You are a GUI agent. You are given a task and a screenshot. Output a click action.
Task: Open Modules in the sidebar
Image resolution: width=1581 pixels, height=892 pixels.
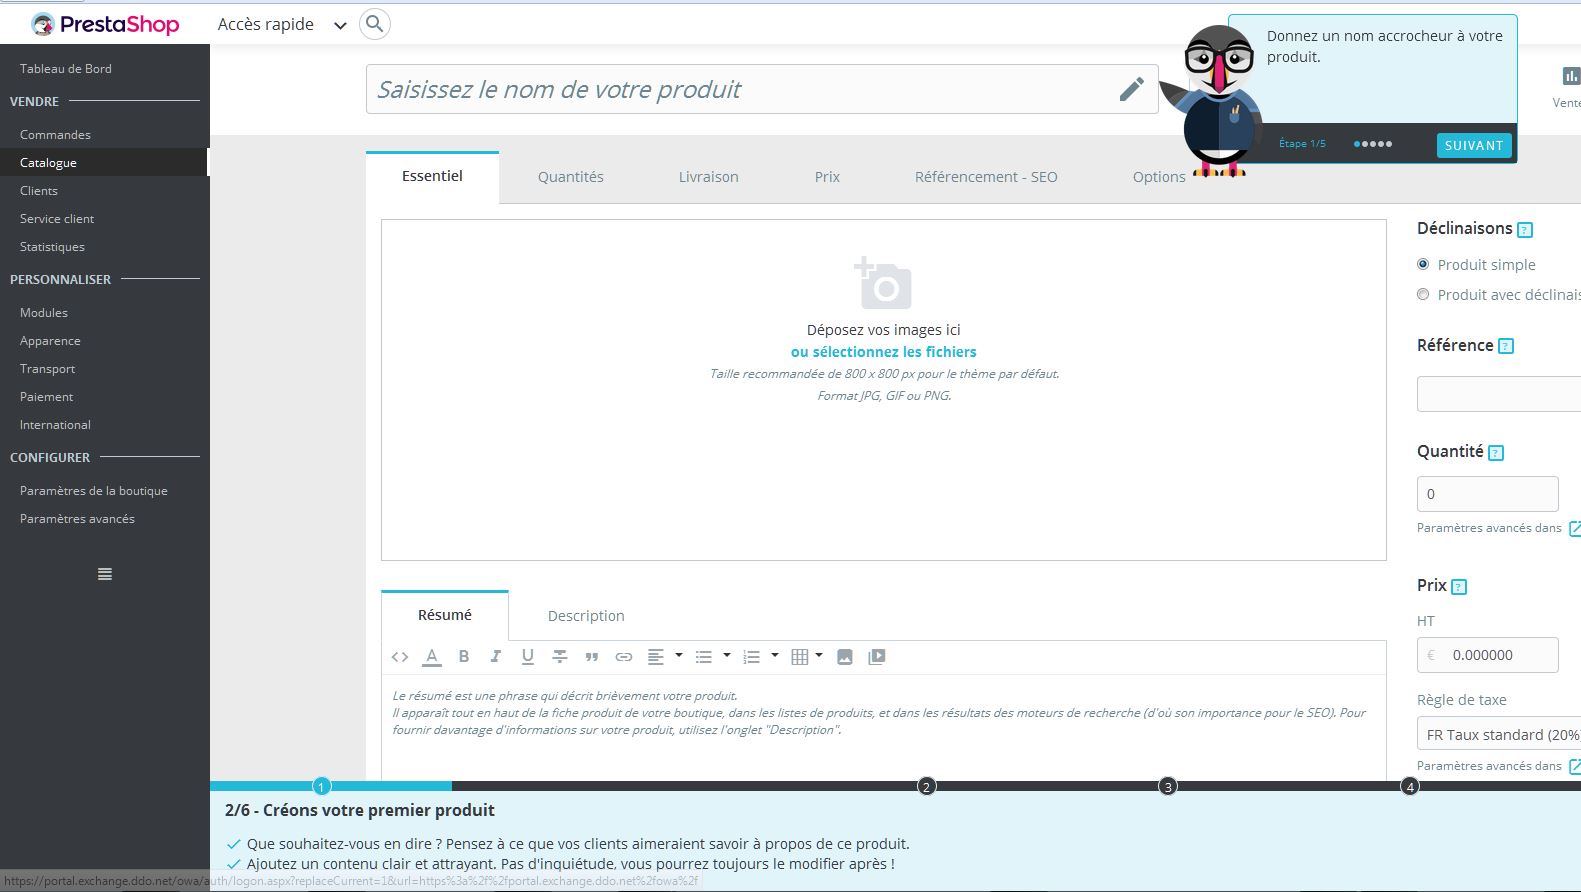pyautogui.click(x=44, y=313)
